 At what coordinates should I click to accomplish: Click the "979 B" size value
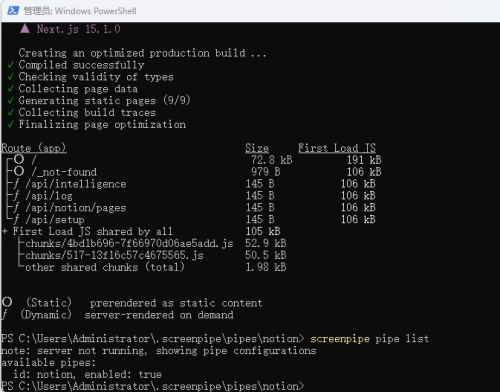click(x=266, y=172)
